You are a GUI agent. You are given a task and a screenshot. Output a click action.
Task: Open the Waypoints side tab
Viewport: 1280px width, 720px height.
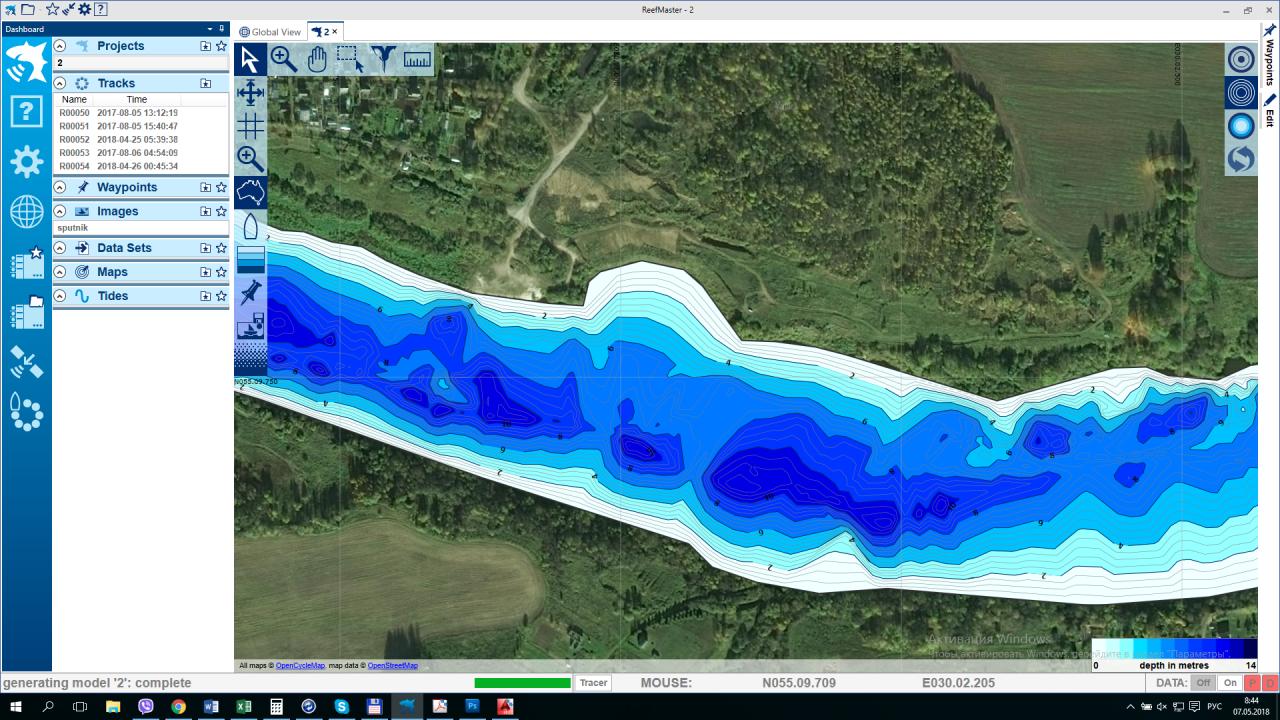coord(1270,60)
